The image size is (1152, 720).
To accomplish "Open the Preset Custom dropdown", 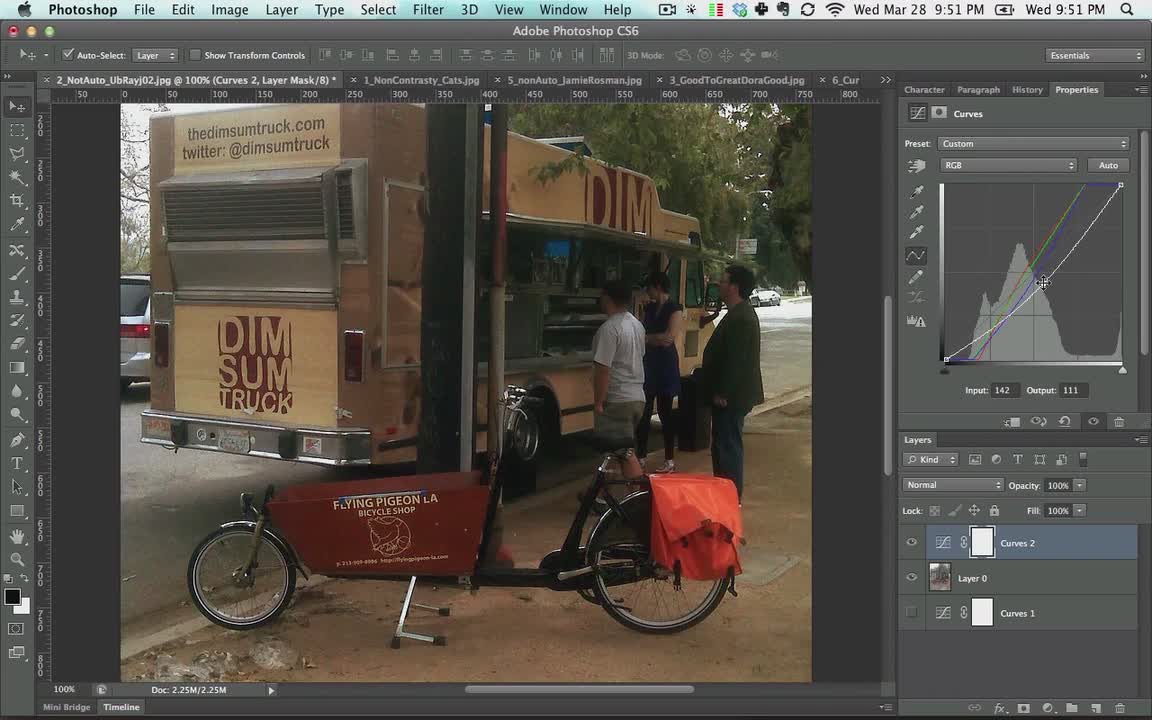I will point(1033,144).
